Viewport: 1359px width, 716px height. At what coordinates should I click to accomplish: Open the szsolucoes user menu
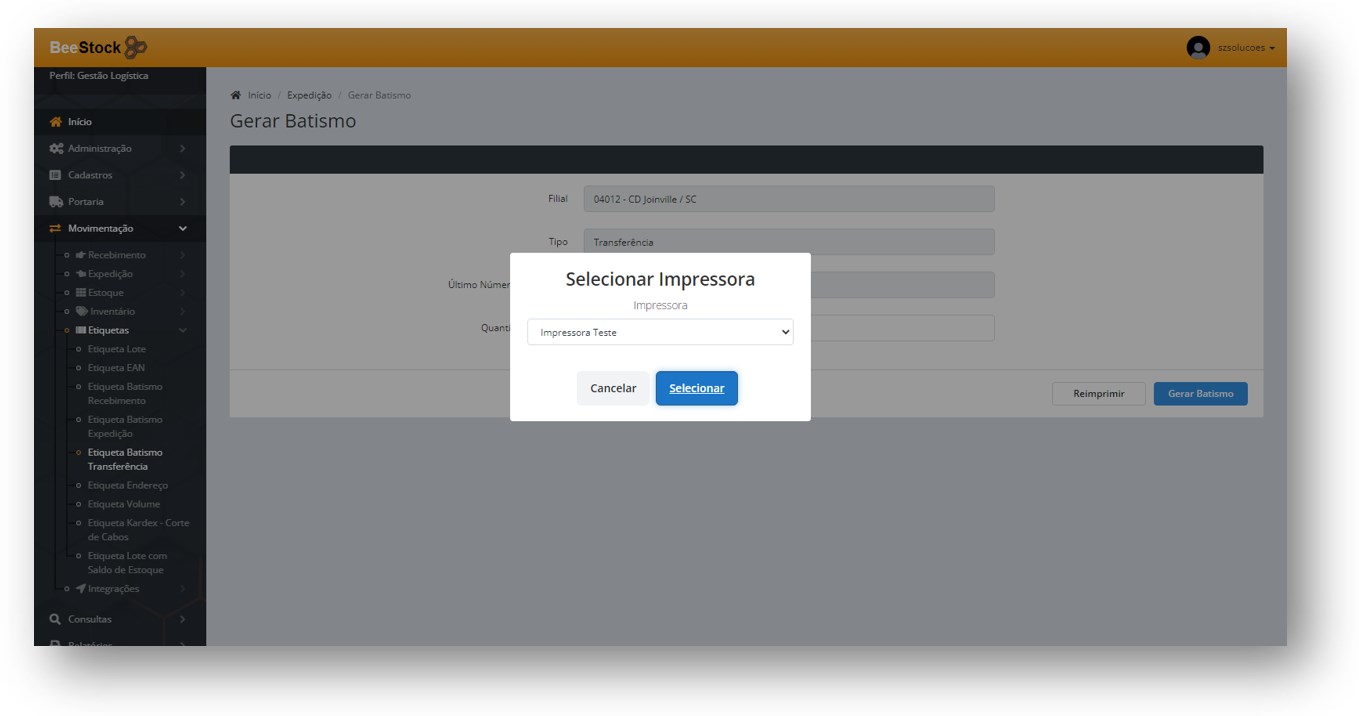1245,48
